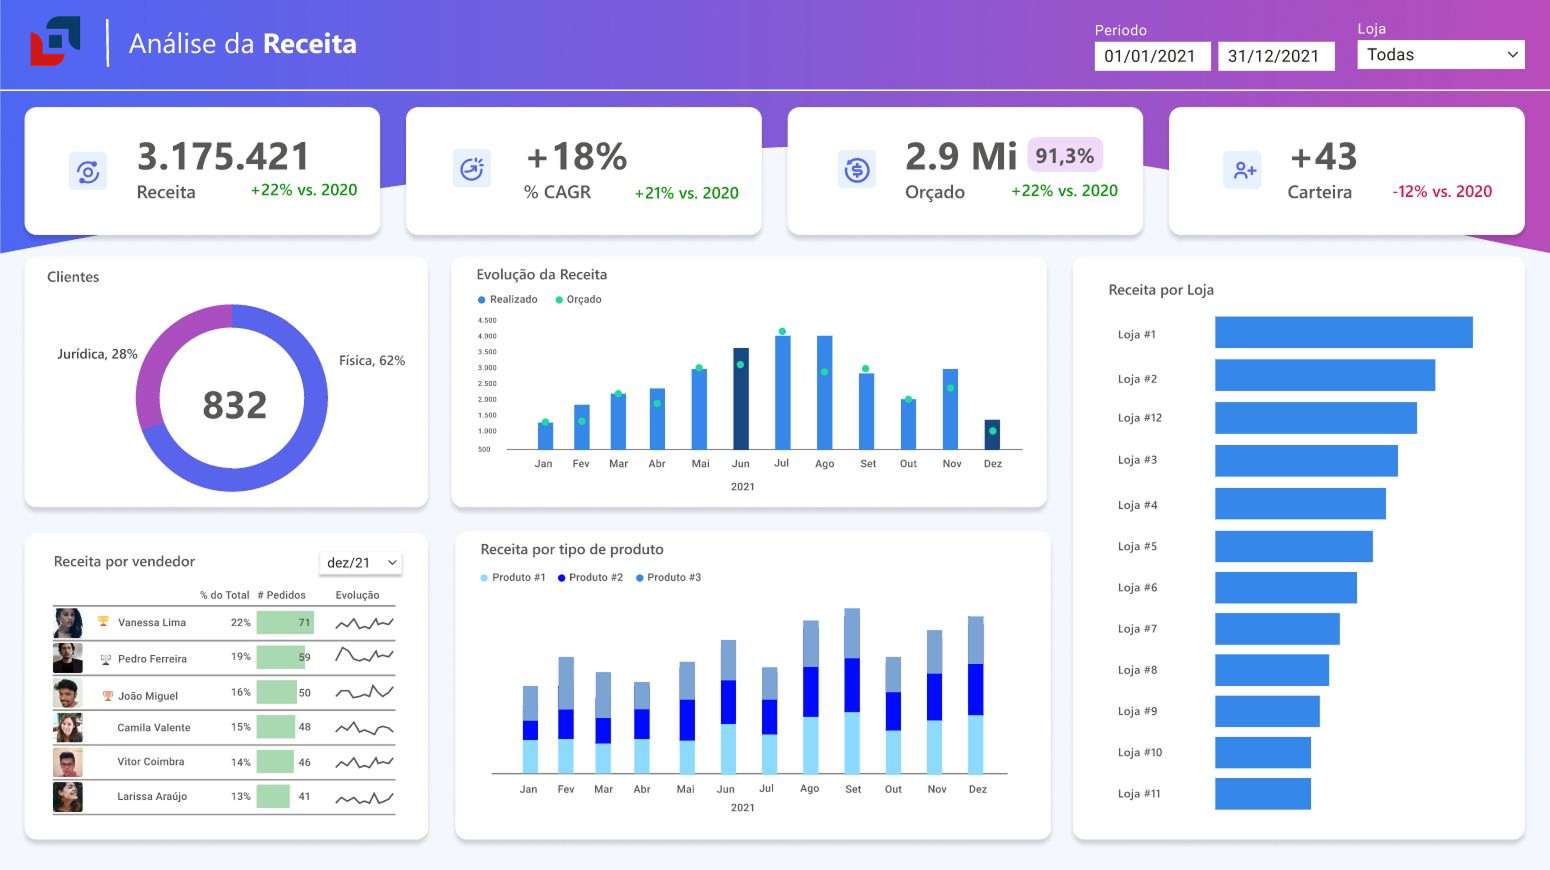The image size is (1550, 870).
Task: Click the trophy icon next to Vanessa Lima
Action: point(102,622)
